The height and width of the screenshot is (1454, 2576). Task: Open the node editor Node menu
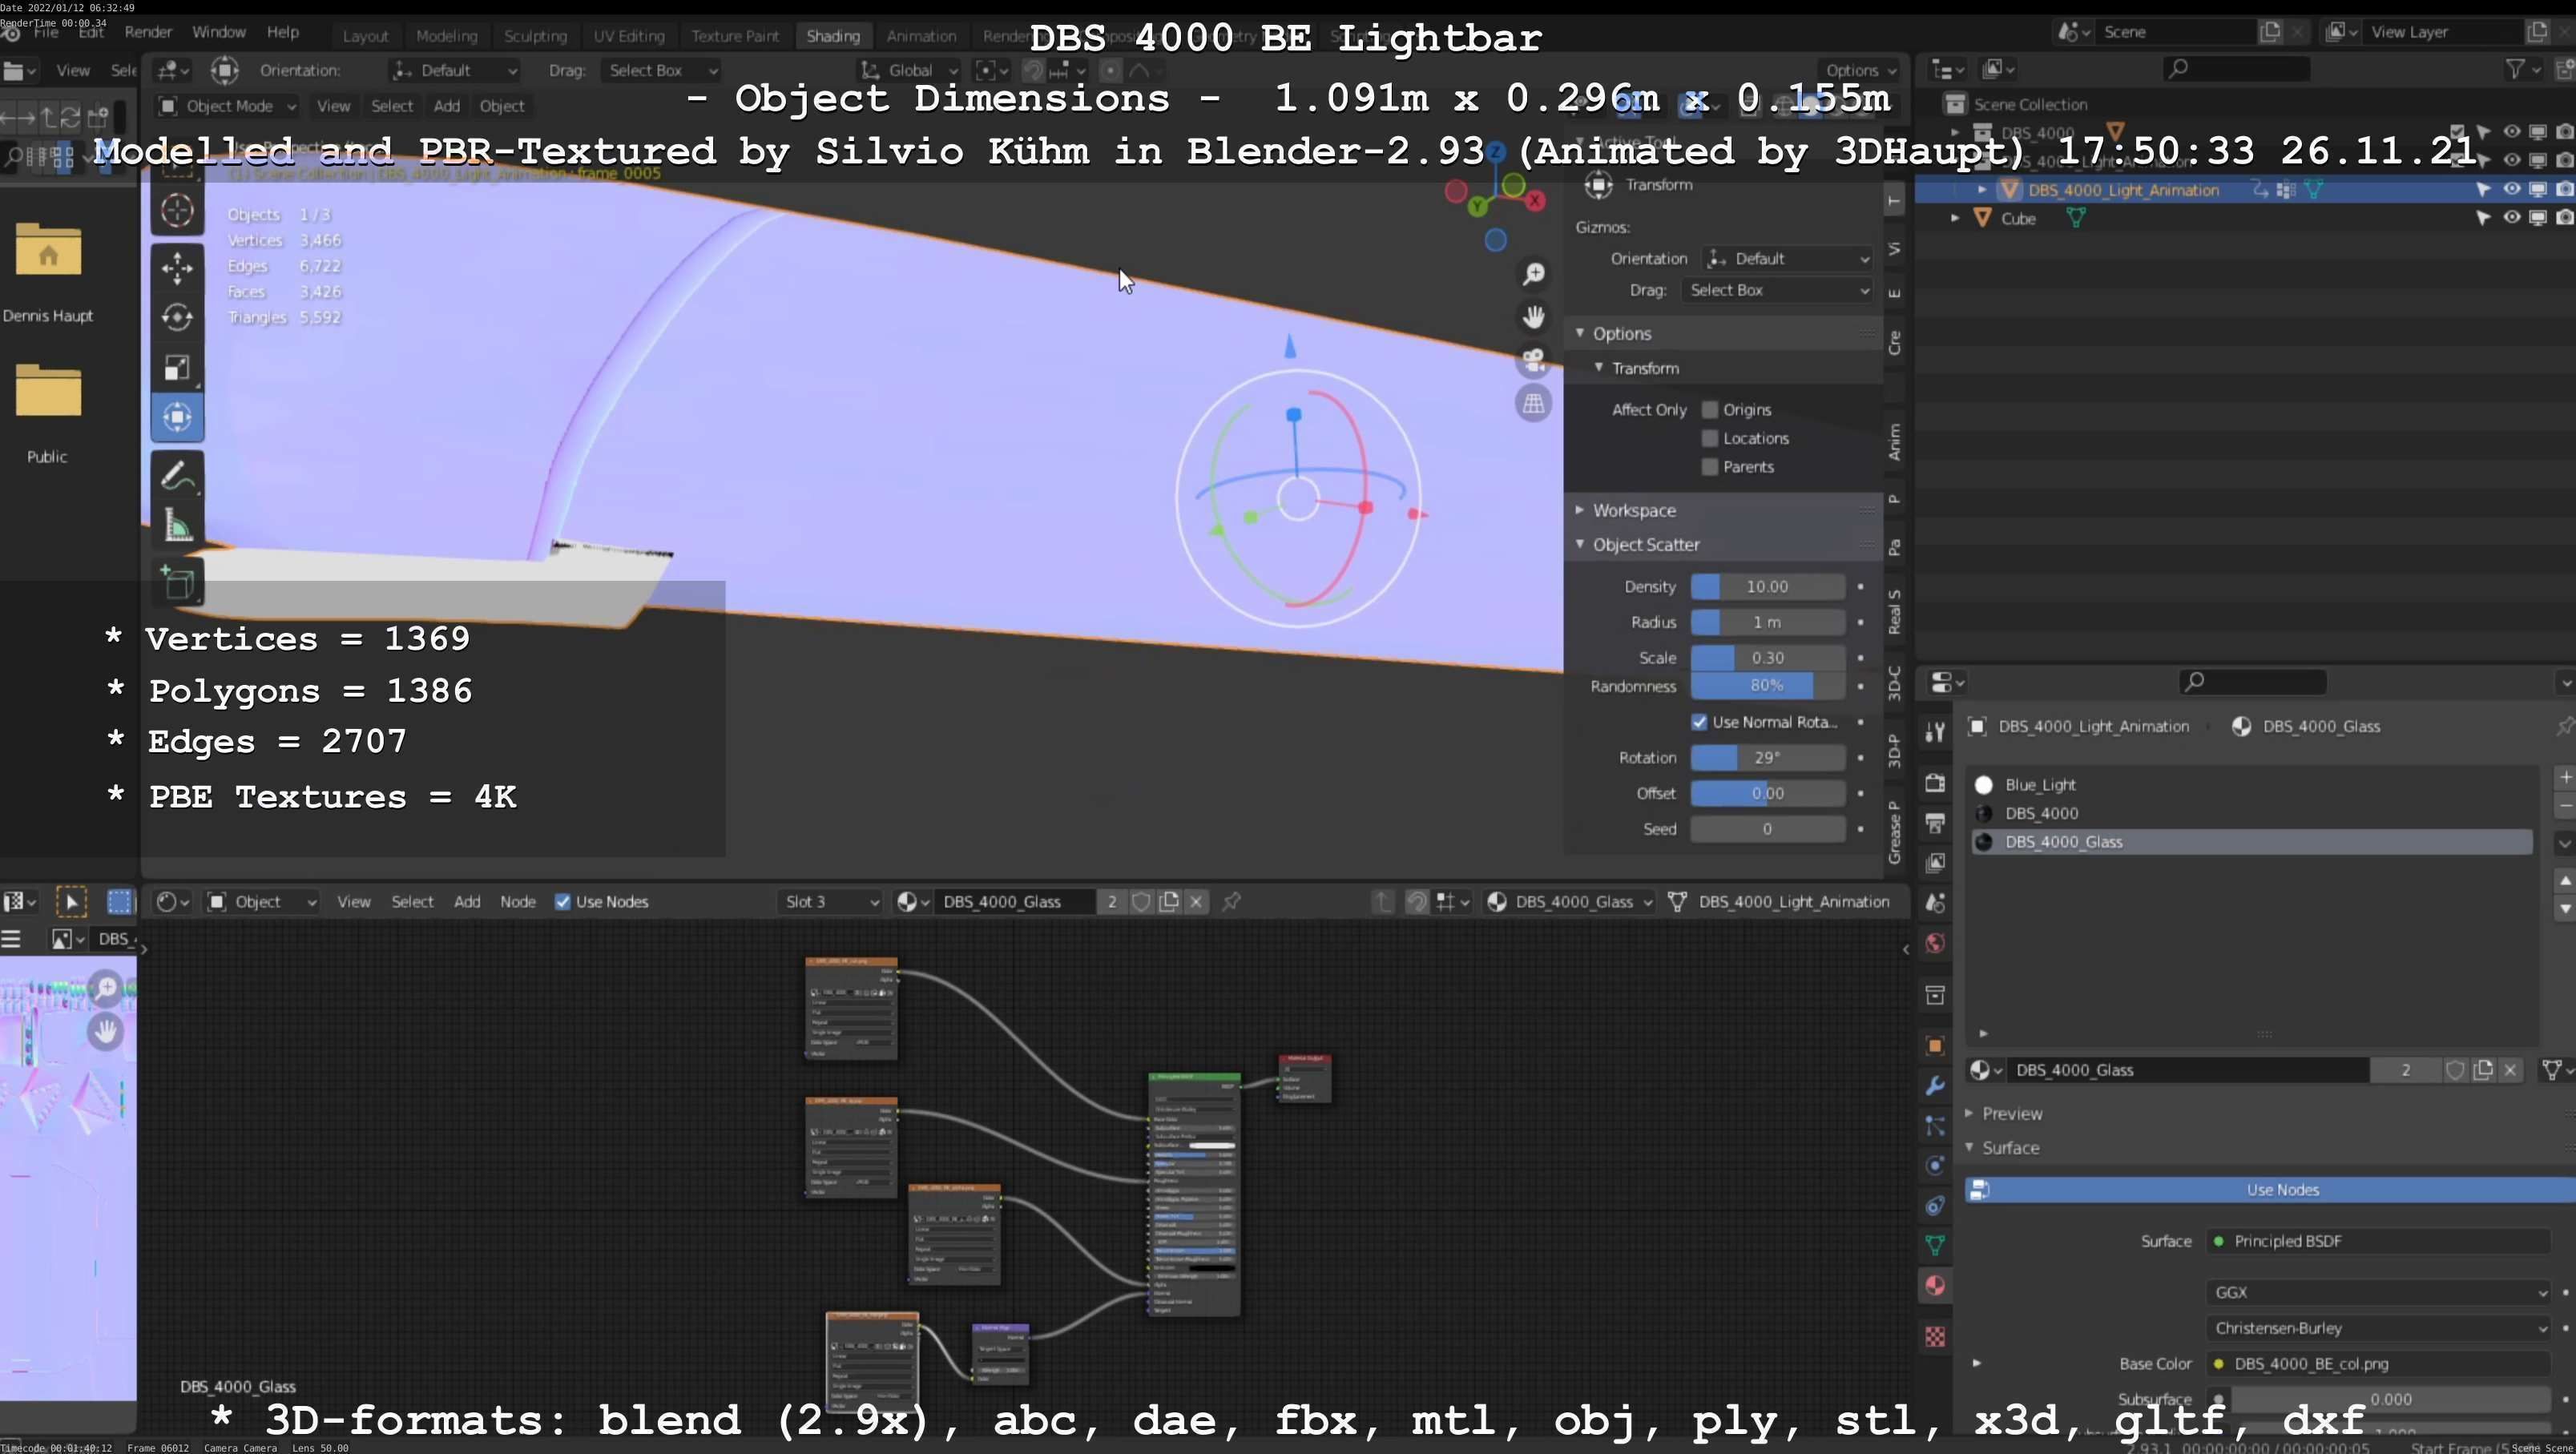518,902
